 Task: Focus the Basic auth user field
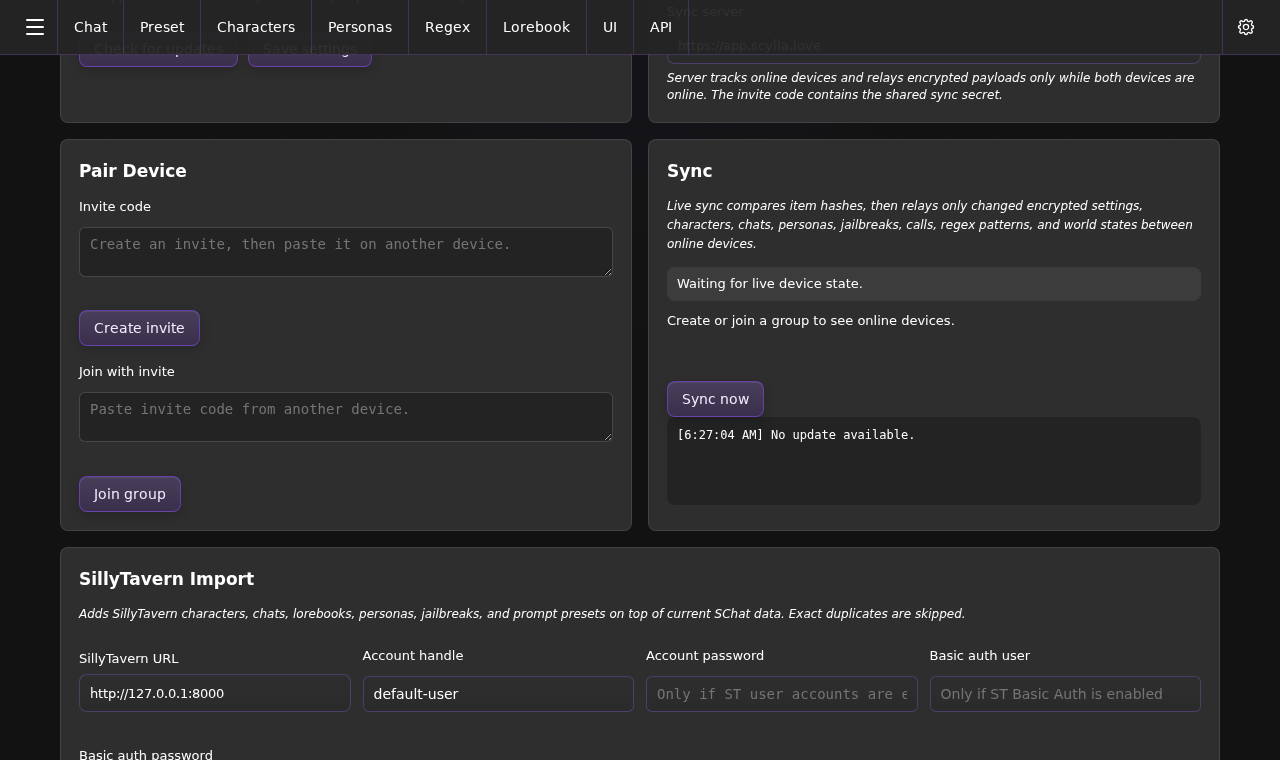(1065, 694)
